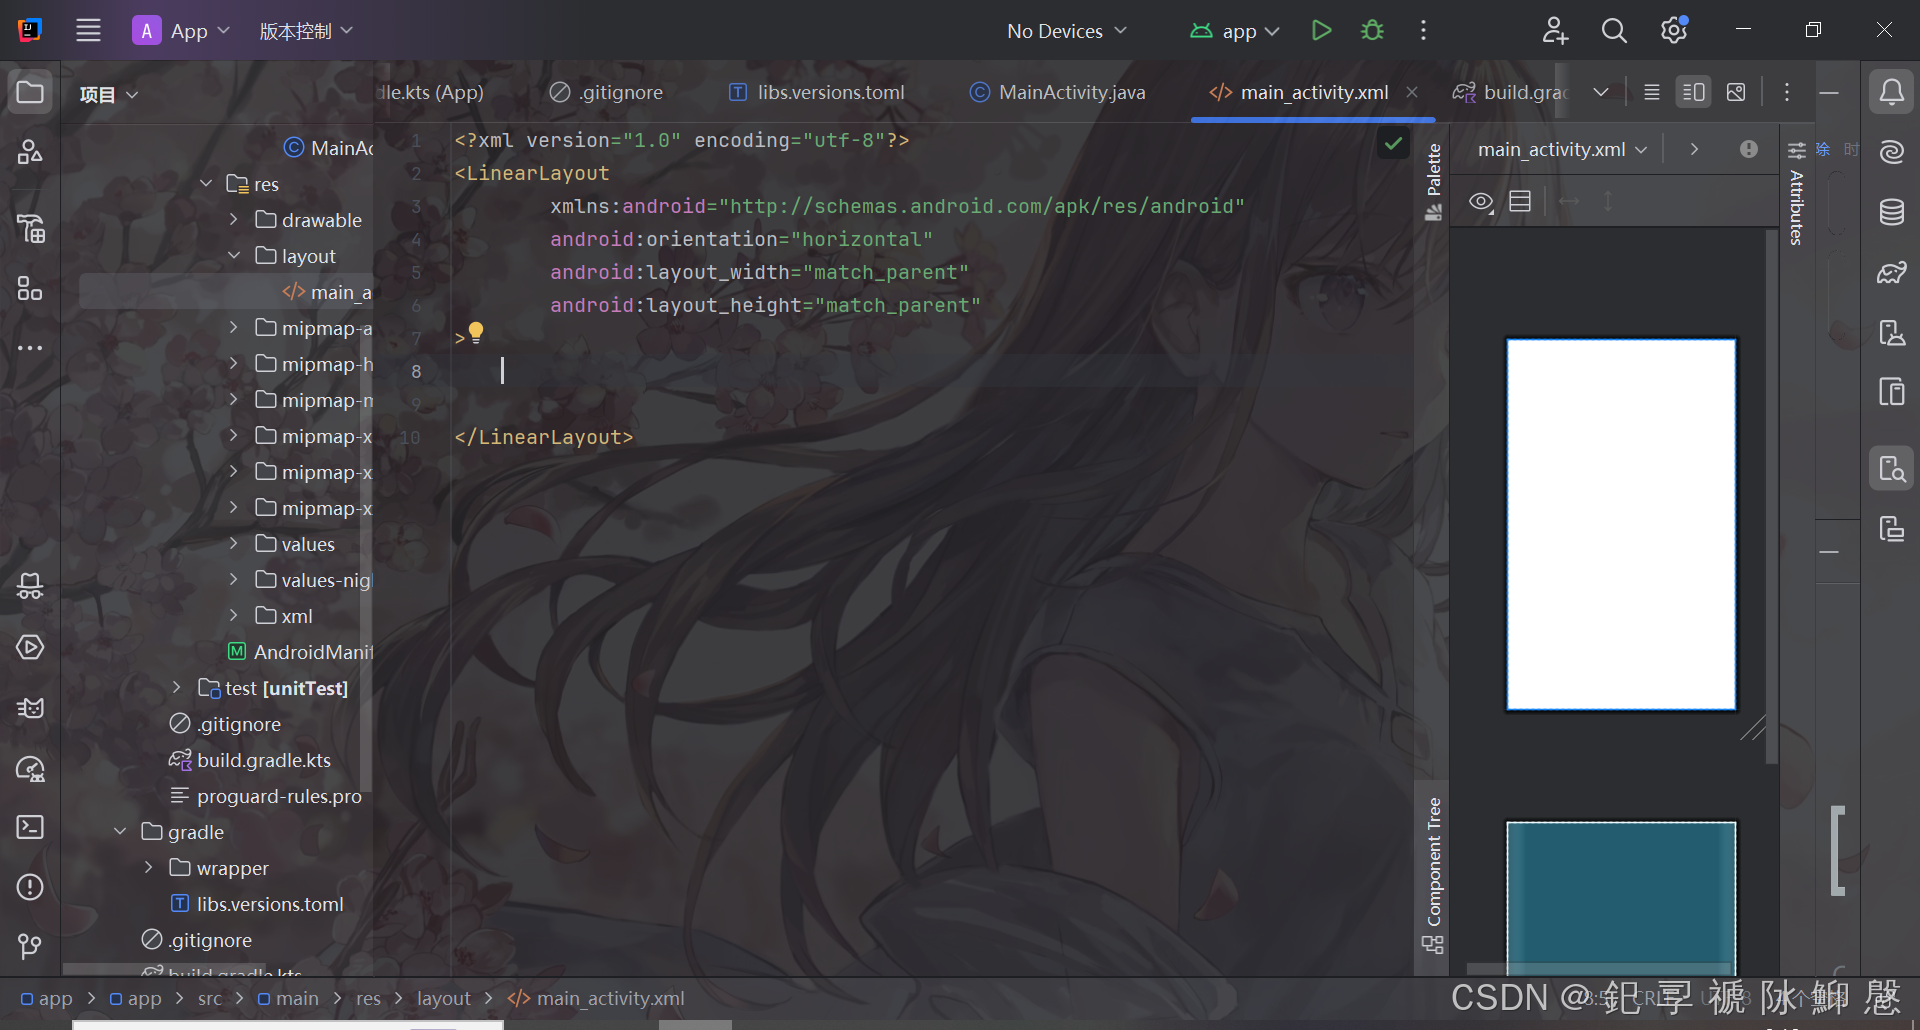Click the design preview vertical scrollbar
Image resolution: width=1920 pixels, height=1030 pixels.
[x=1771, y=495]
